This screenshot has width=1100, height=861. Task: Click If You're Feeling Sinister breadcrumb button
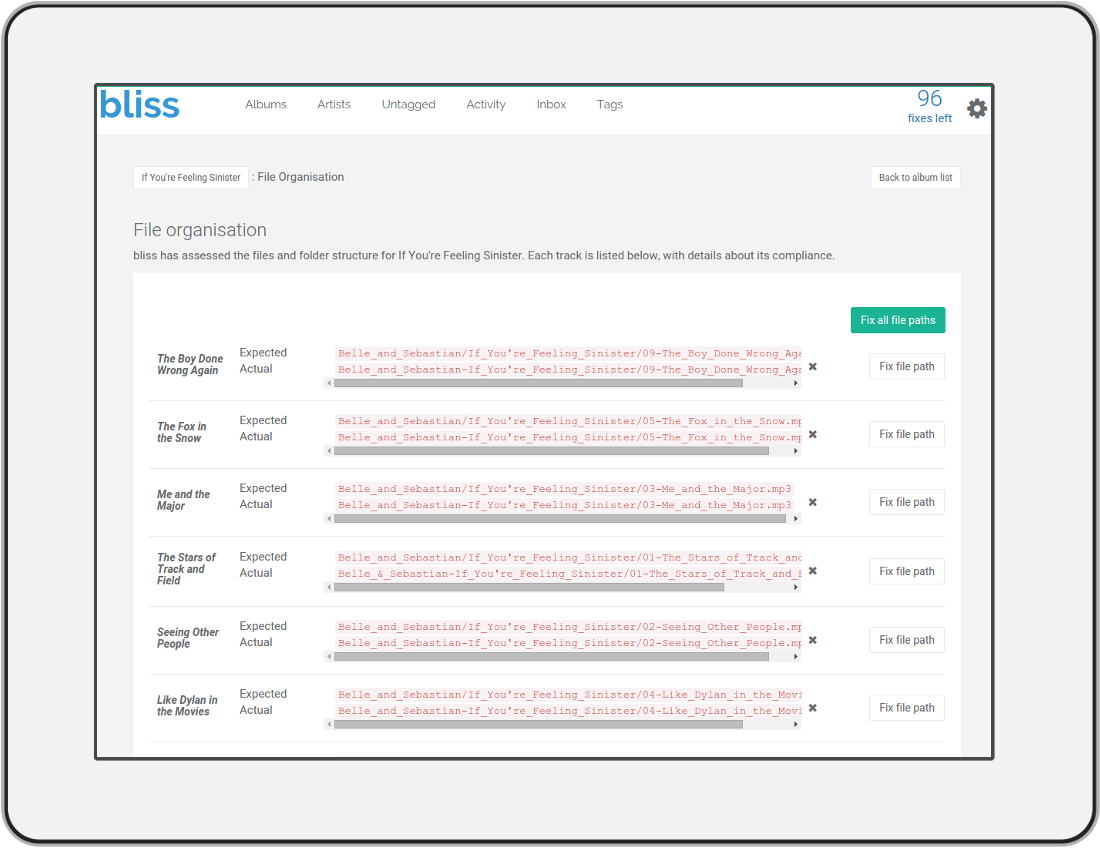click(x=191, y=178)
